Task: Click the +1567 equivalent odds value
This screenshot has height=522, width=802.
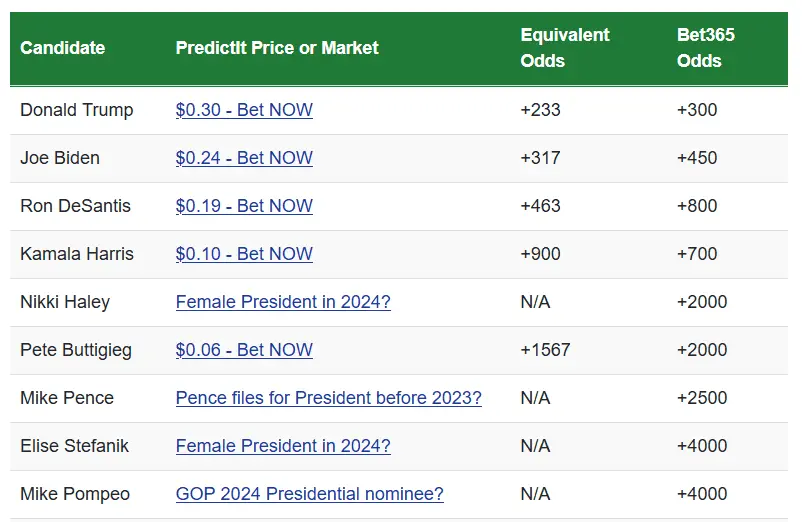Action: [x=545, y=350]
